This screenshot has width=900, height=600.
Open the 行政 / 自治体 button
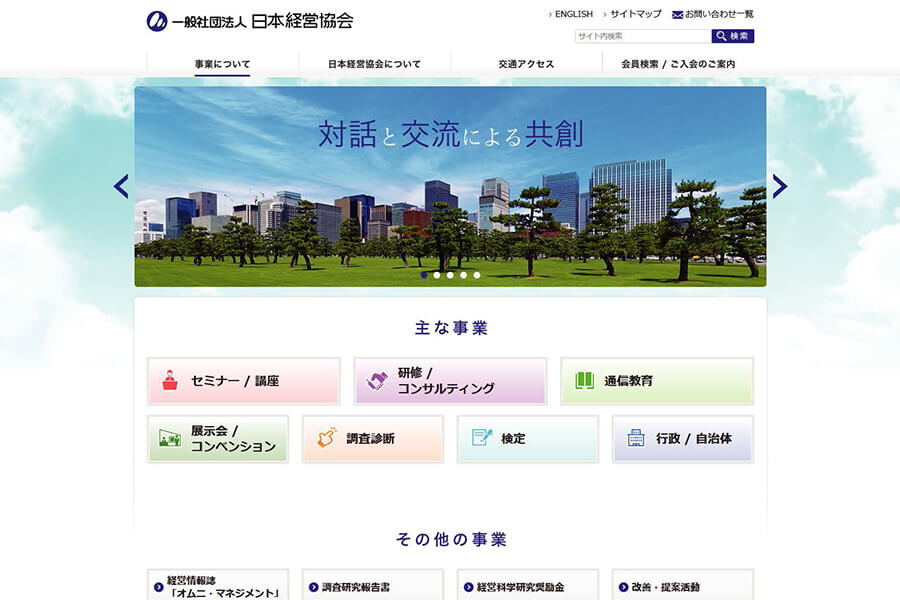click(683, 439)
